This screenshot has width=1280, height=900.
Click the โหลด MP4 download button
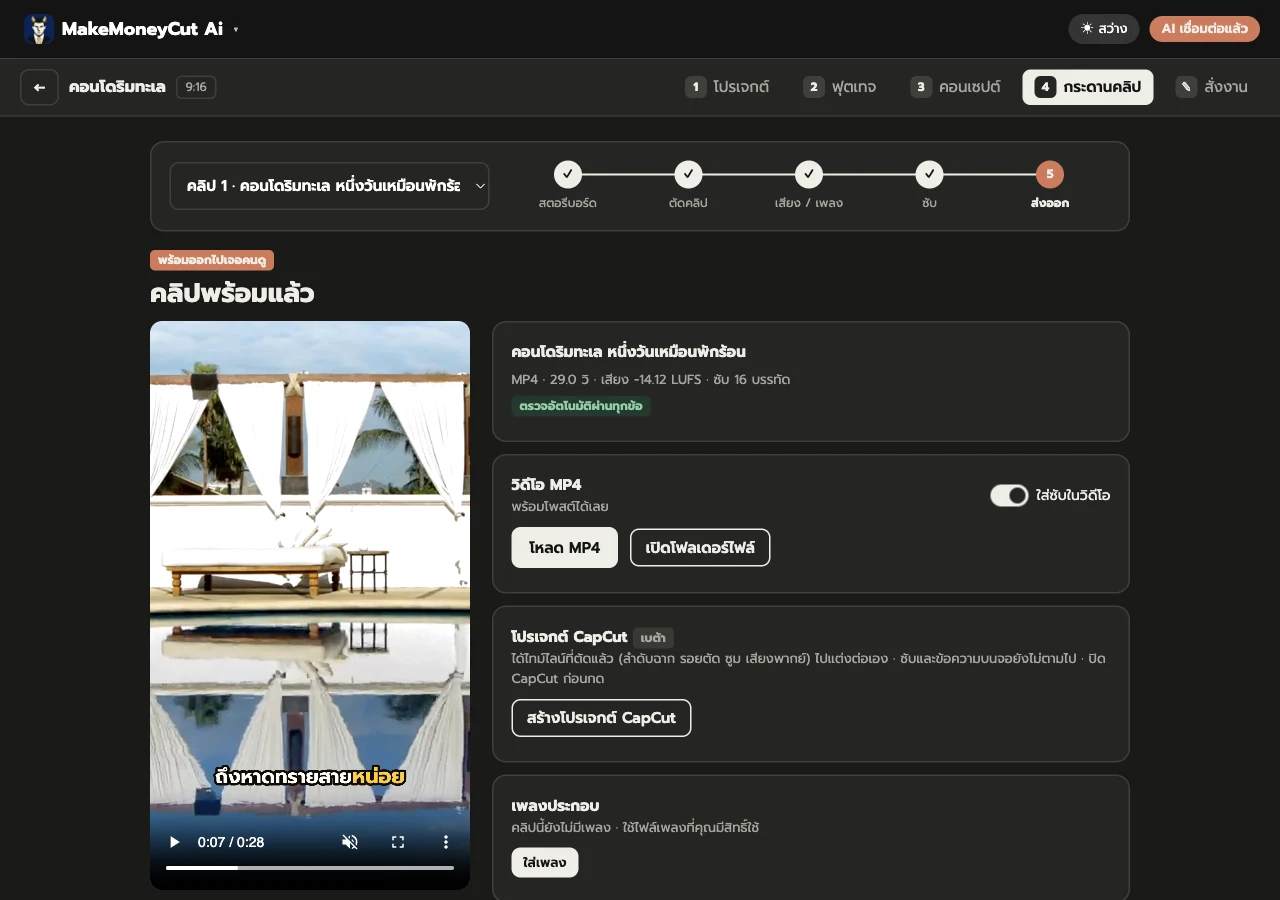(565, 548)
